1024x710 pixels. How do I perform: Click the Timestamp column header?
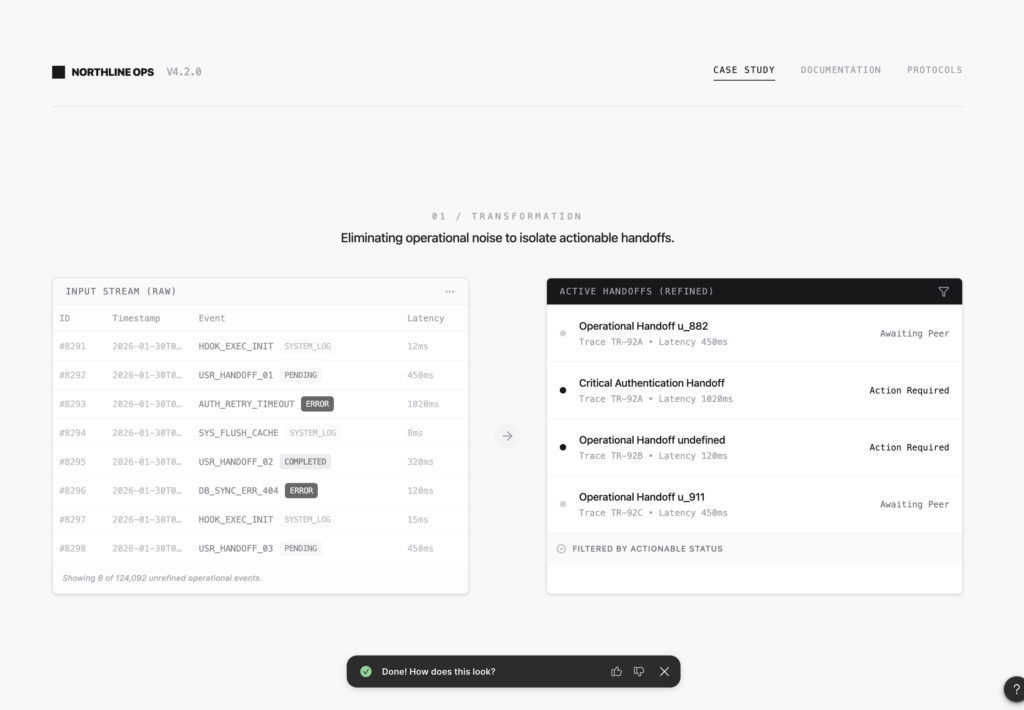(x=136, y=318)
